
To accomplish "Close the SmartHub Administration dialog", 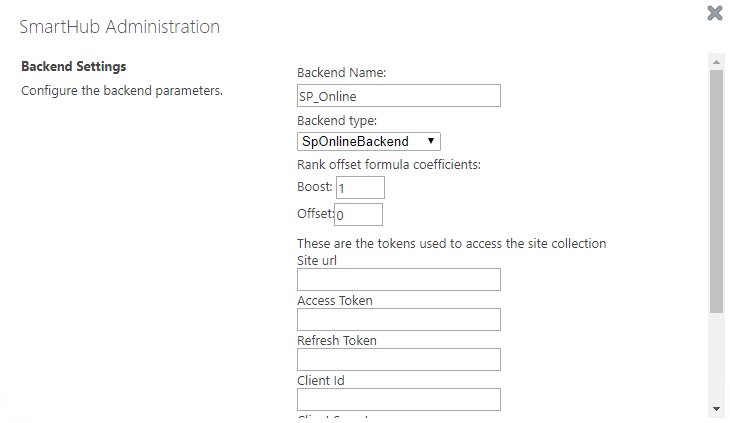I will (x=715, y=13).
